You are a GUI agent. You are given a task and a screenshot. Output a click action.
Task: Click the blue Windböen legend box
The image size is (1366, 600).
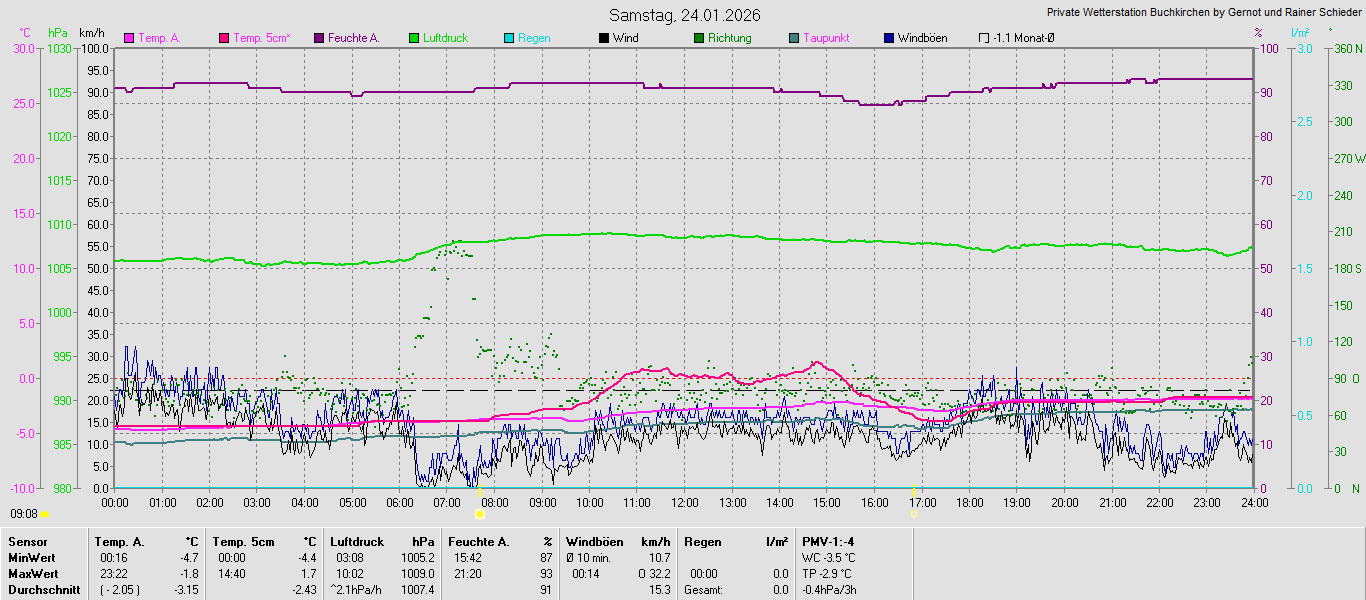[888, 38]
